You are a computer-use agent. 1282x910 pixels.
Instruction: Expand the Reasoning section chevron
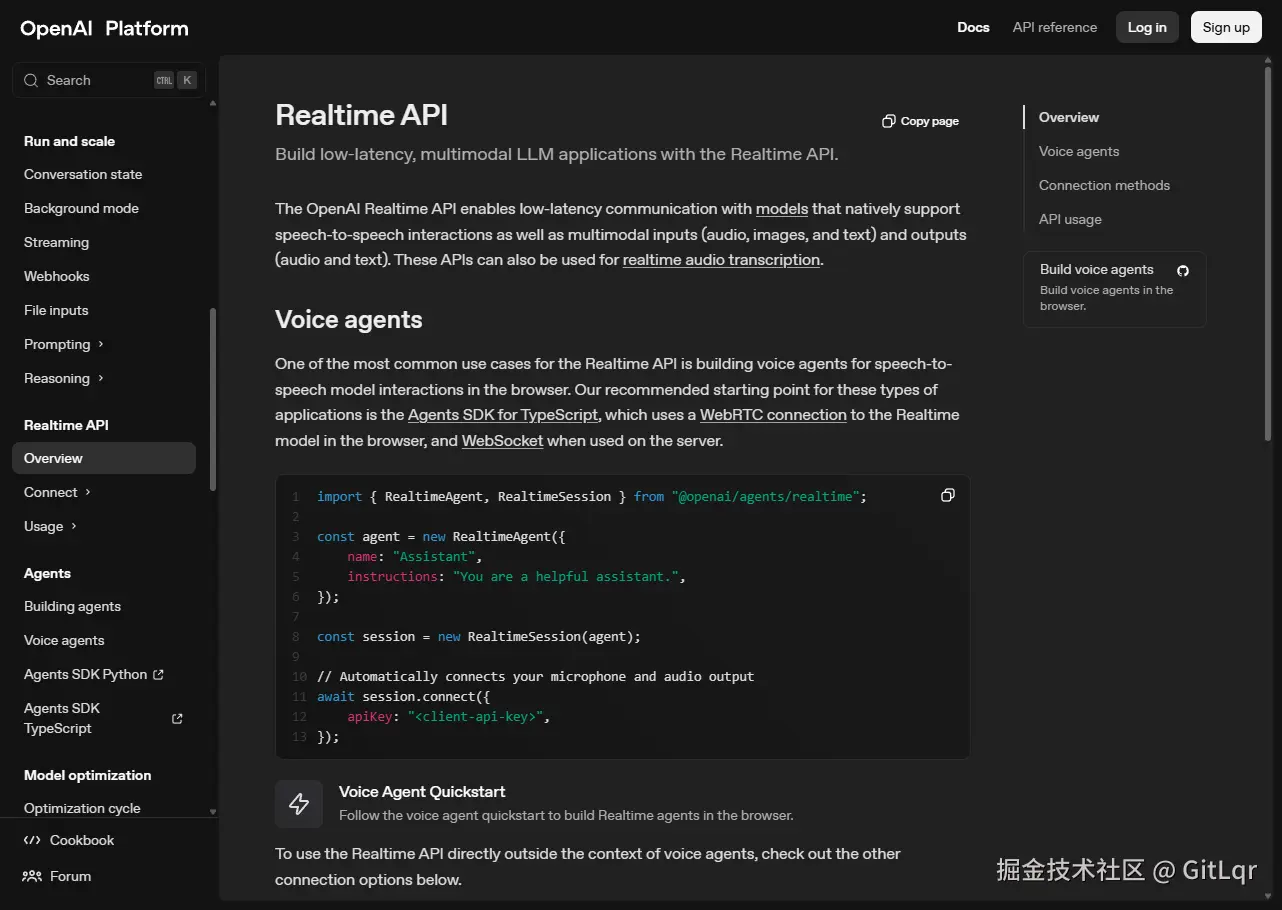click(101, 378)
